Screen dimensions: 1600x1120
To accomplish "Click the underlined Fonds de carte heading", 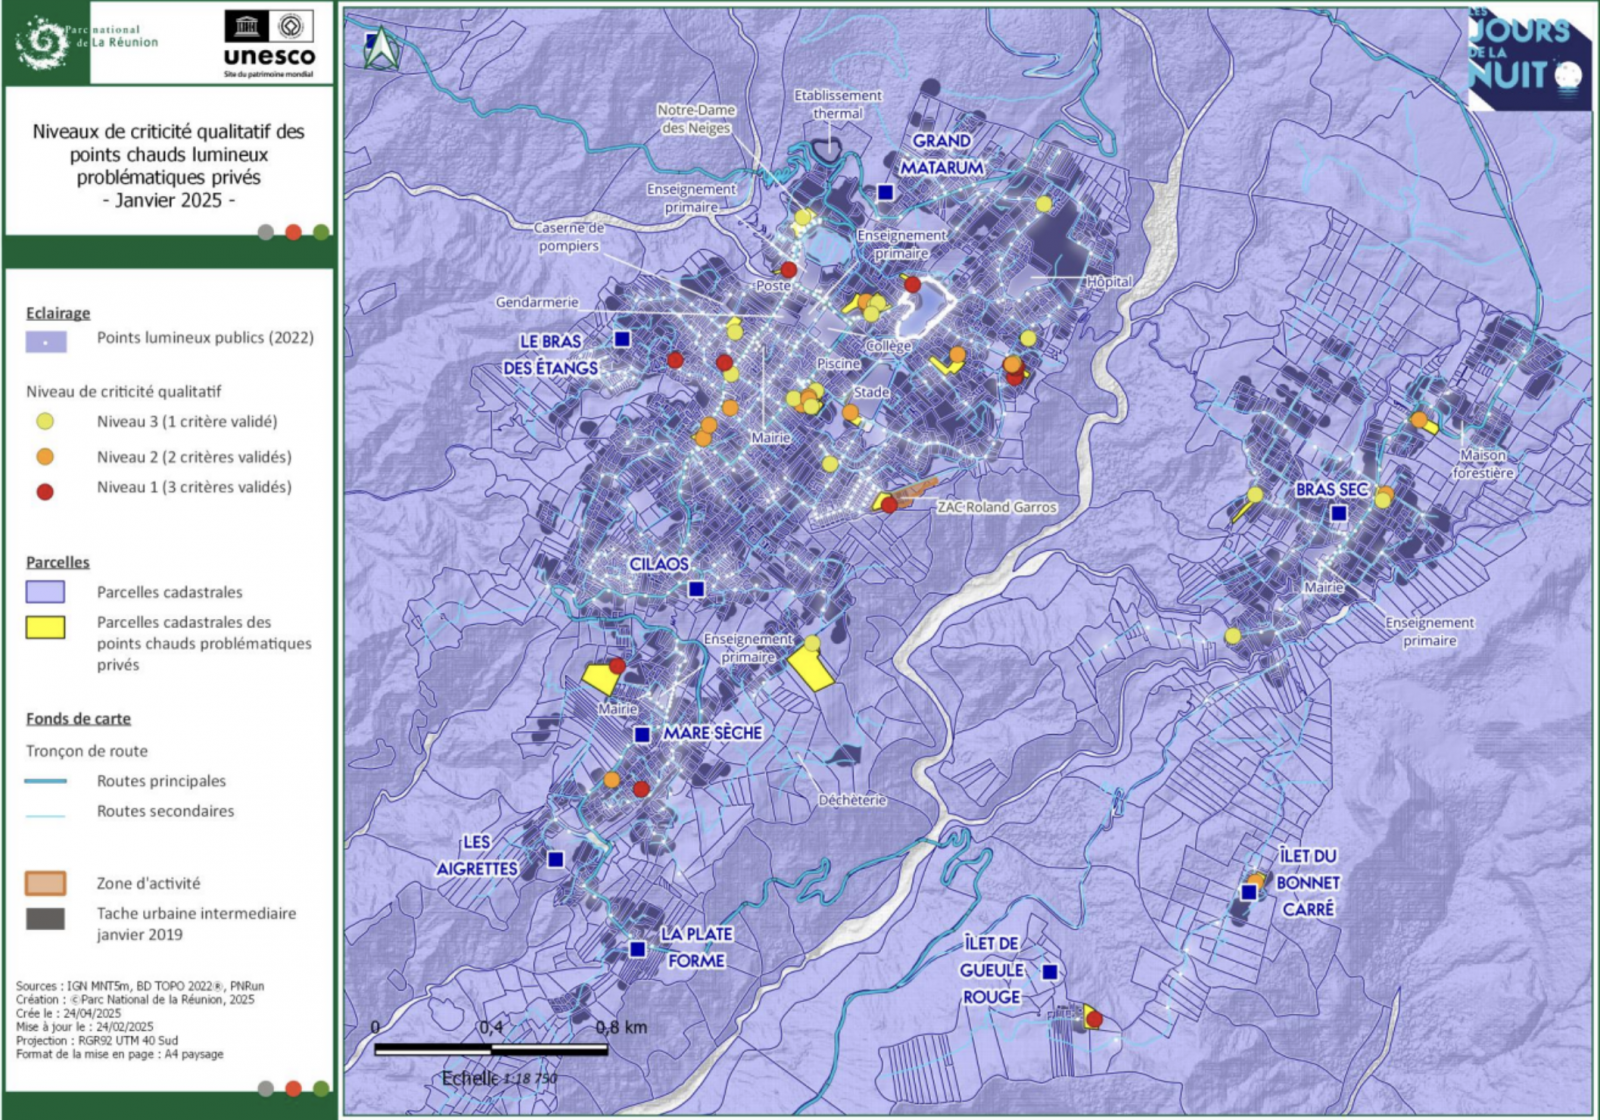I will (78, 719).
